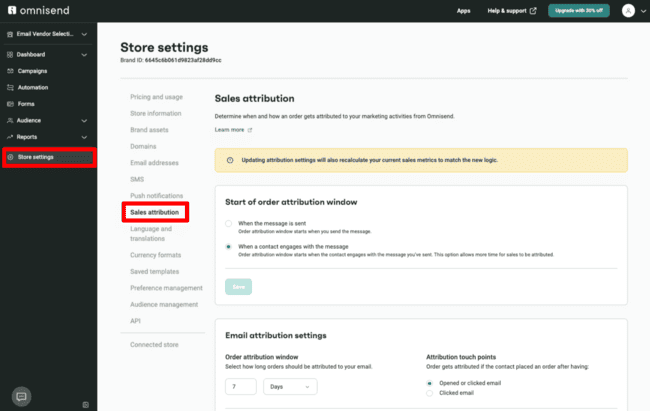Open Audience management settings
650x411 pixels.
tap(164, 304)
